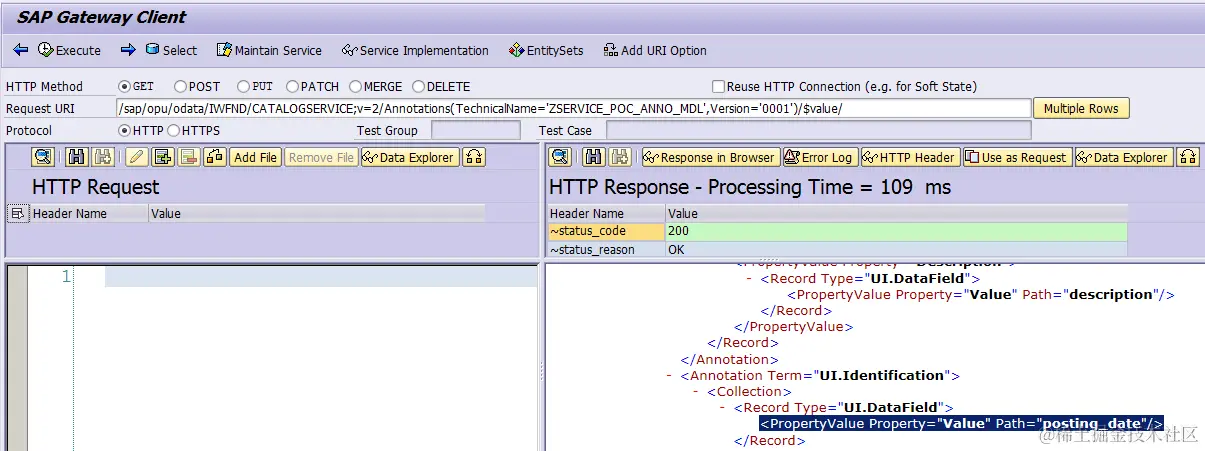Open the Error Log
Screen dimensions: 1205x451
pos(820,157)
